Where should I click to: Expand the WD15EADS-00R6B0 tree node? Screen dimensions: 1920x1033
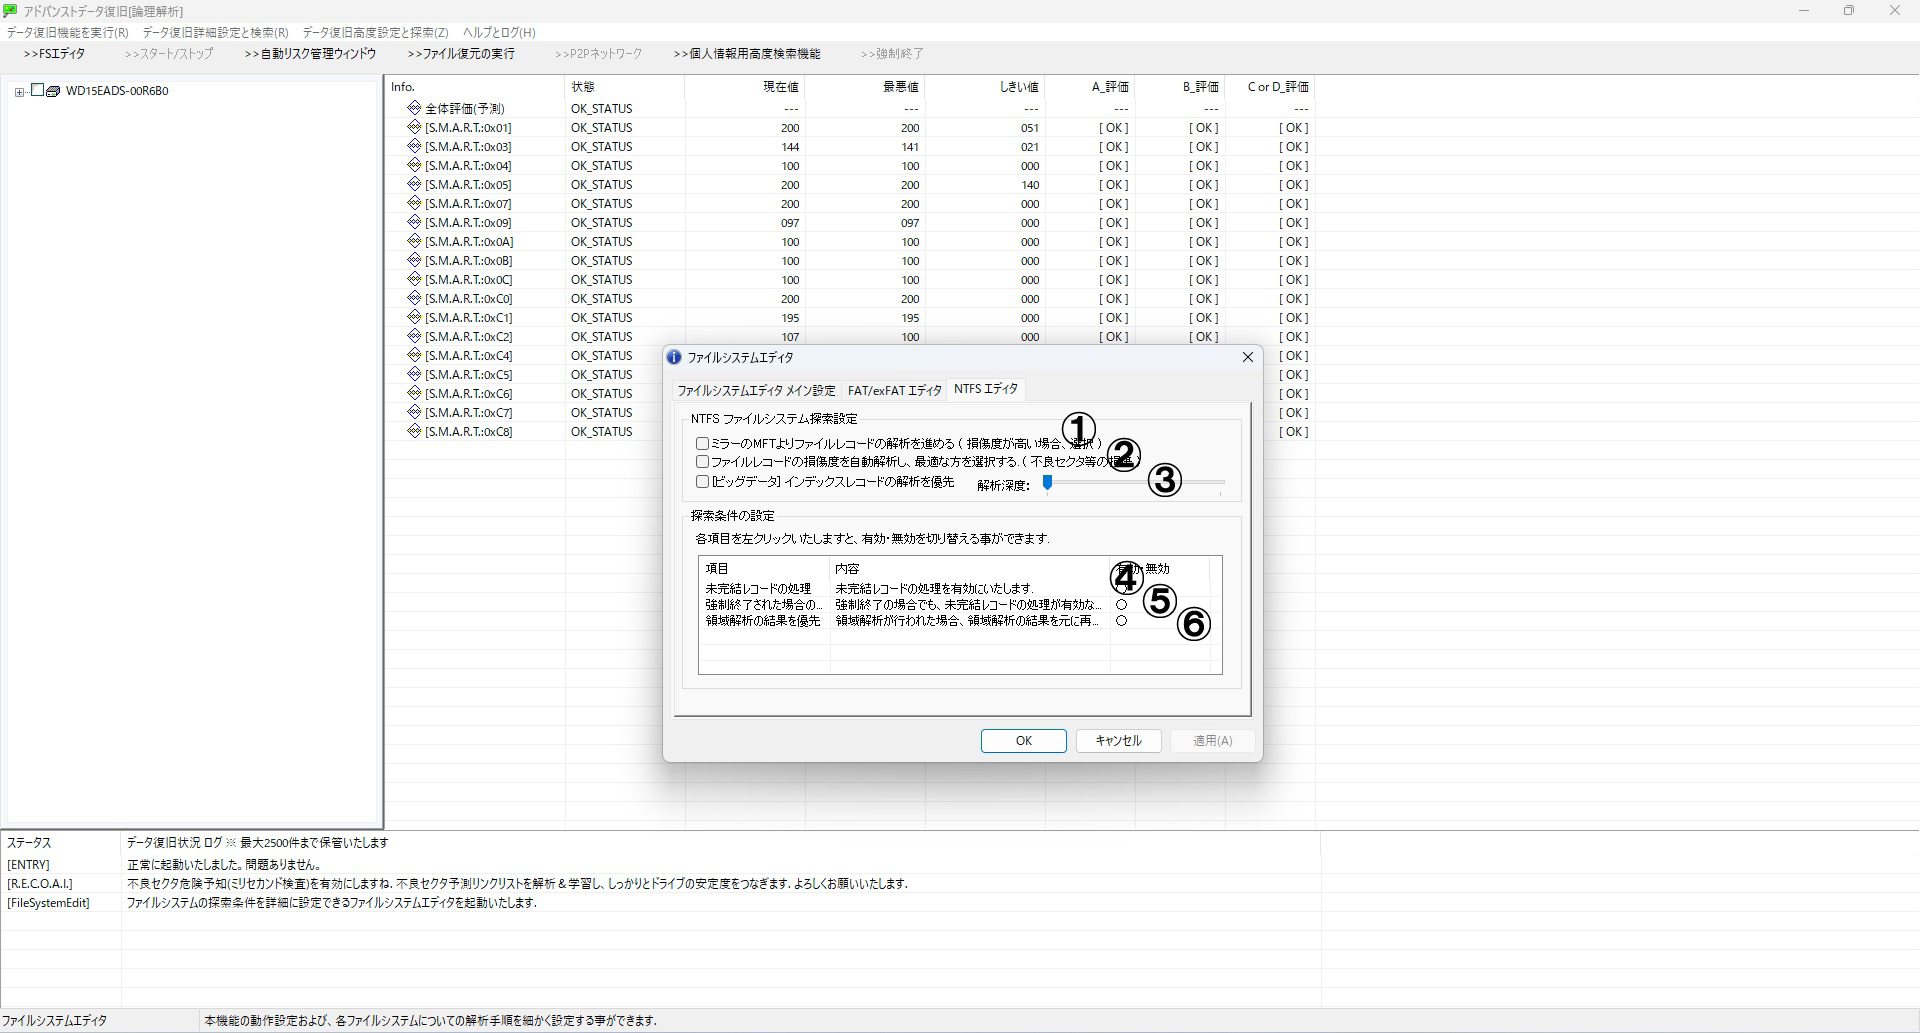[x=19, y=91]
